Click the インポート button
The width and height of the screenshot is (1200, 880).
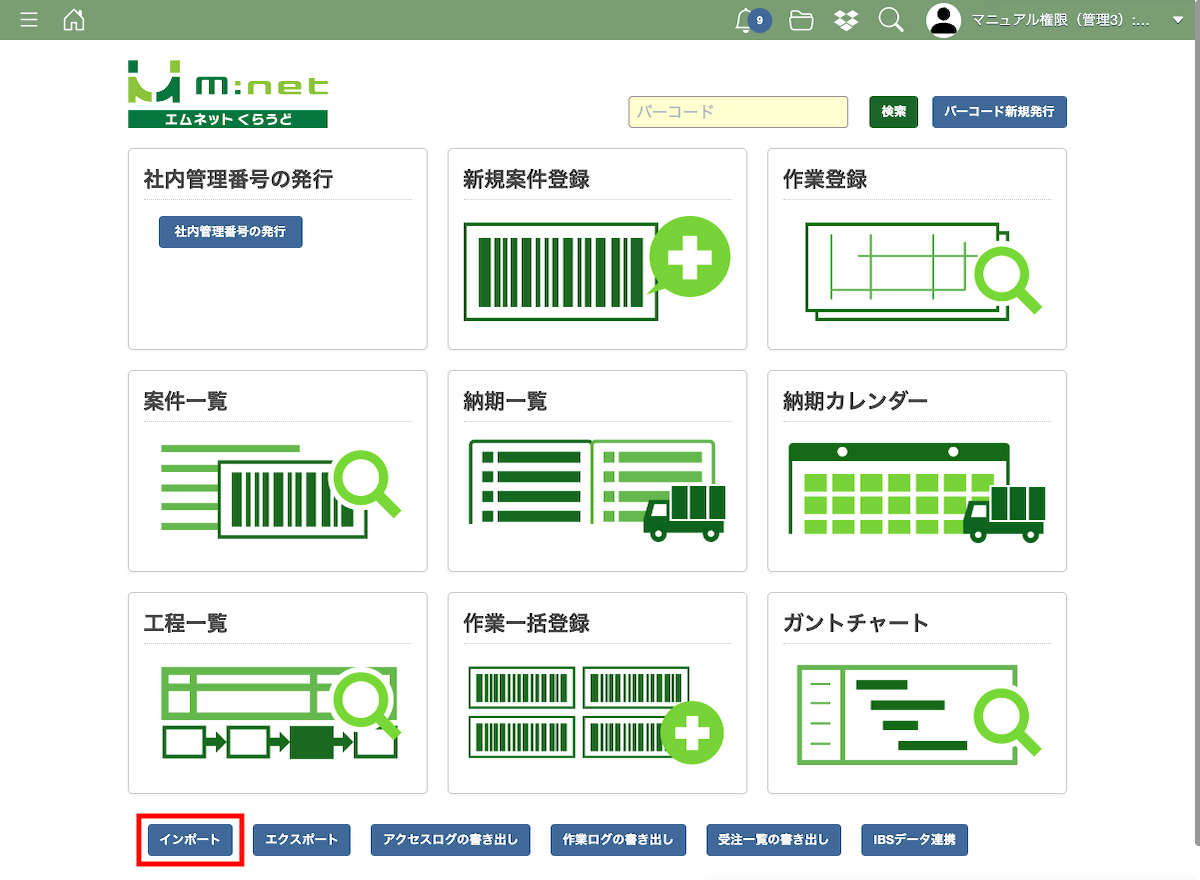pyautogui.click(x=190, y=840)
